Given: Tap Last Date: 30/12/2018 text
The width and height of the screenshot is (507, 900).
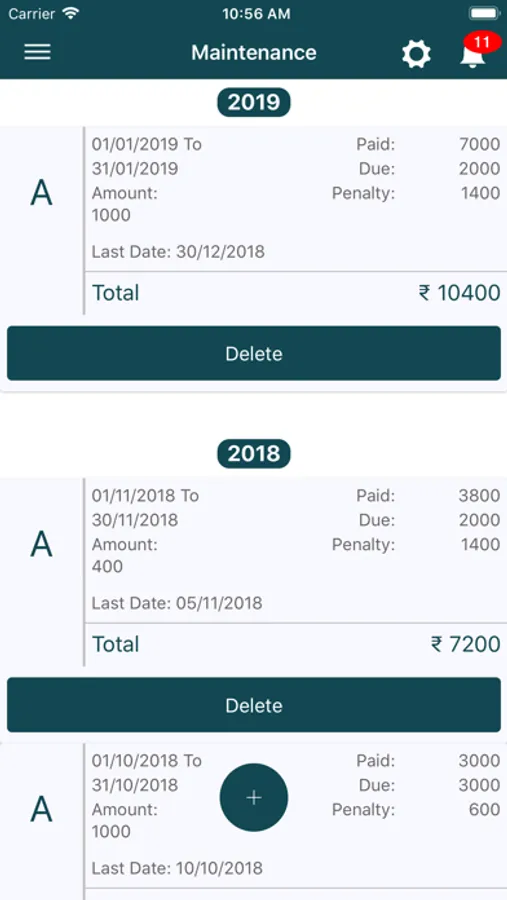Looking at the screenshot, I should pyautogui.click(x=178, y=251).
